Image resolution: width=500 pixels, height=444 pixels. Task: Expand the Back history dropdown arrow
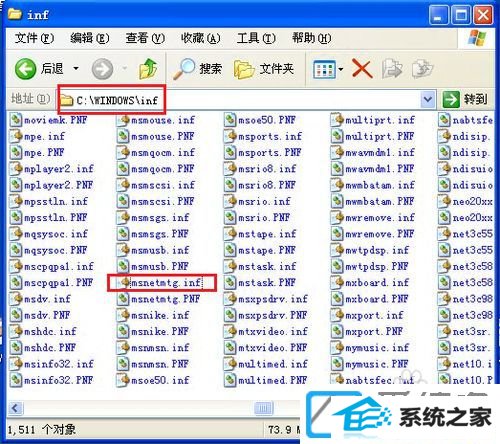[x=76, y=69]
